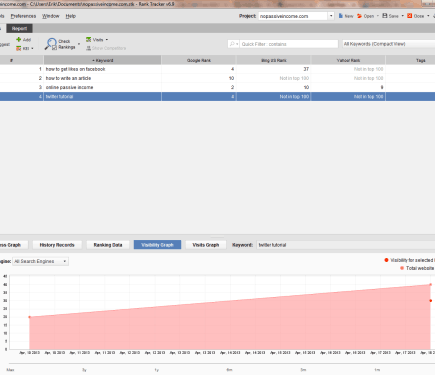The height and width of the screenshot is (375, 435).
Task: Click the red Close project icon
Action: point(410,16)
